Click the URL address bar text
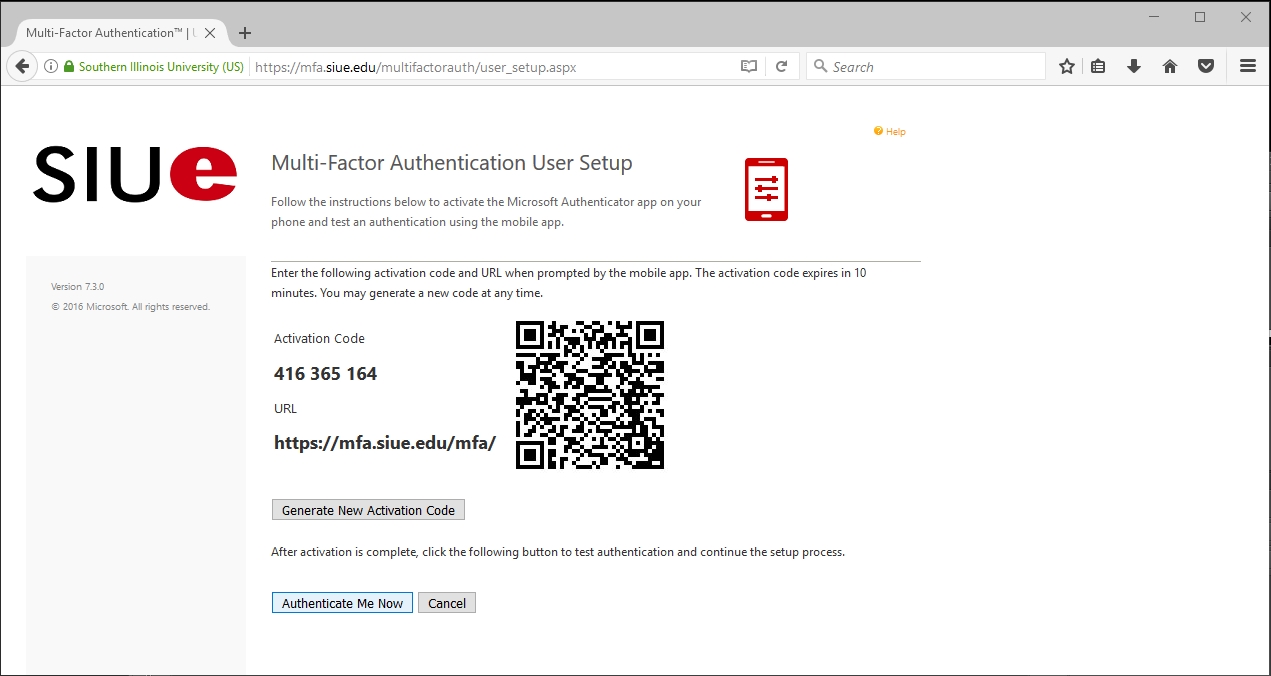Image resolution: width=1271 pixels, height=676 pixels. tap(415, 67)
